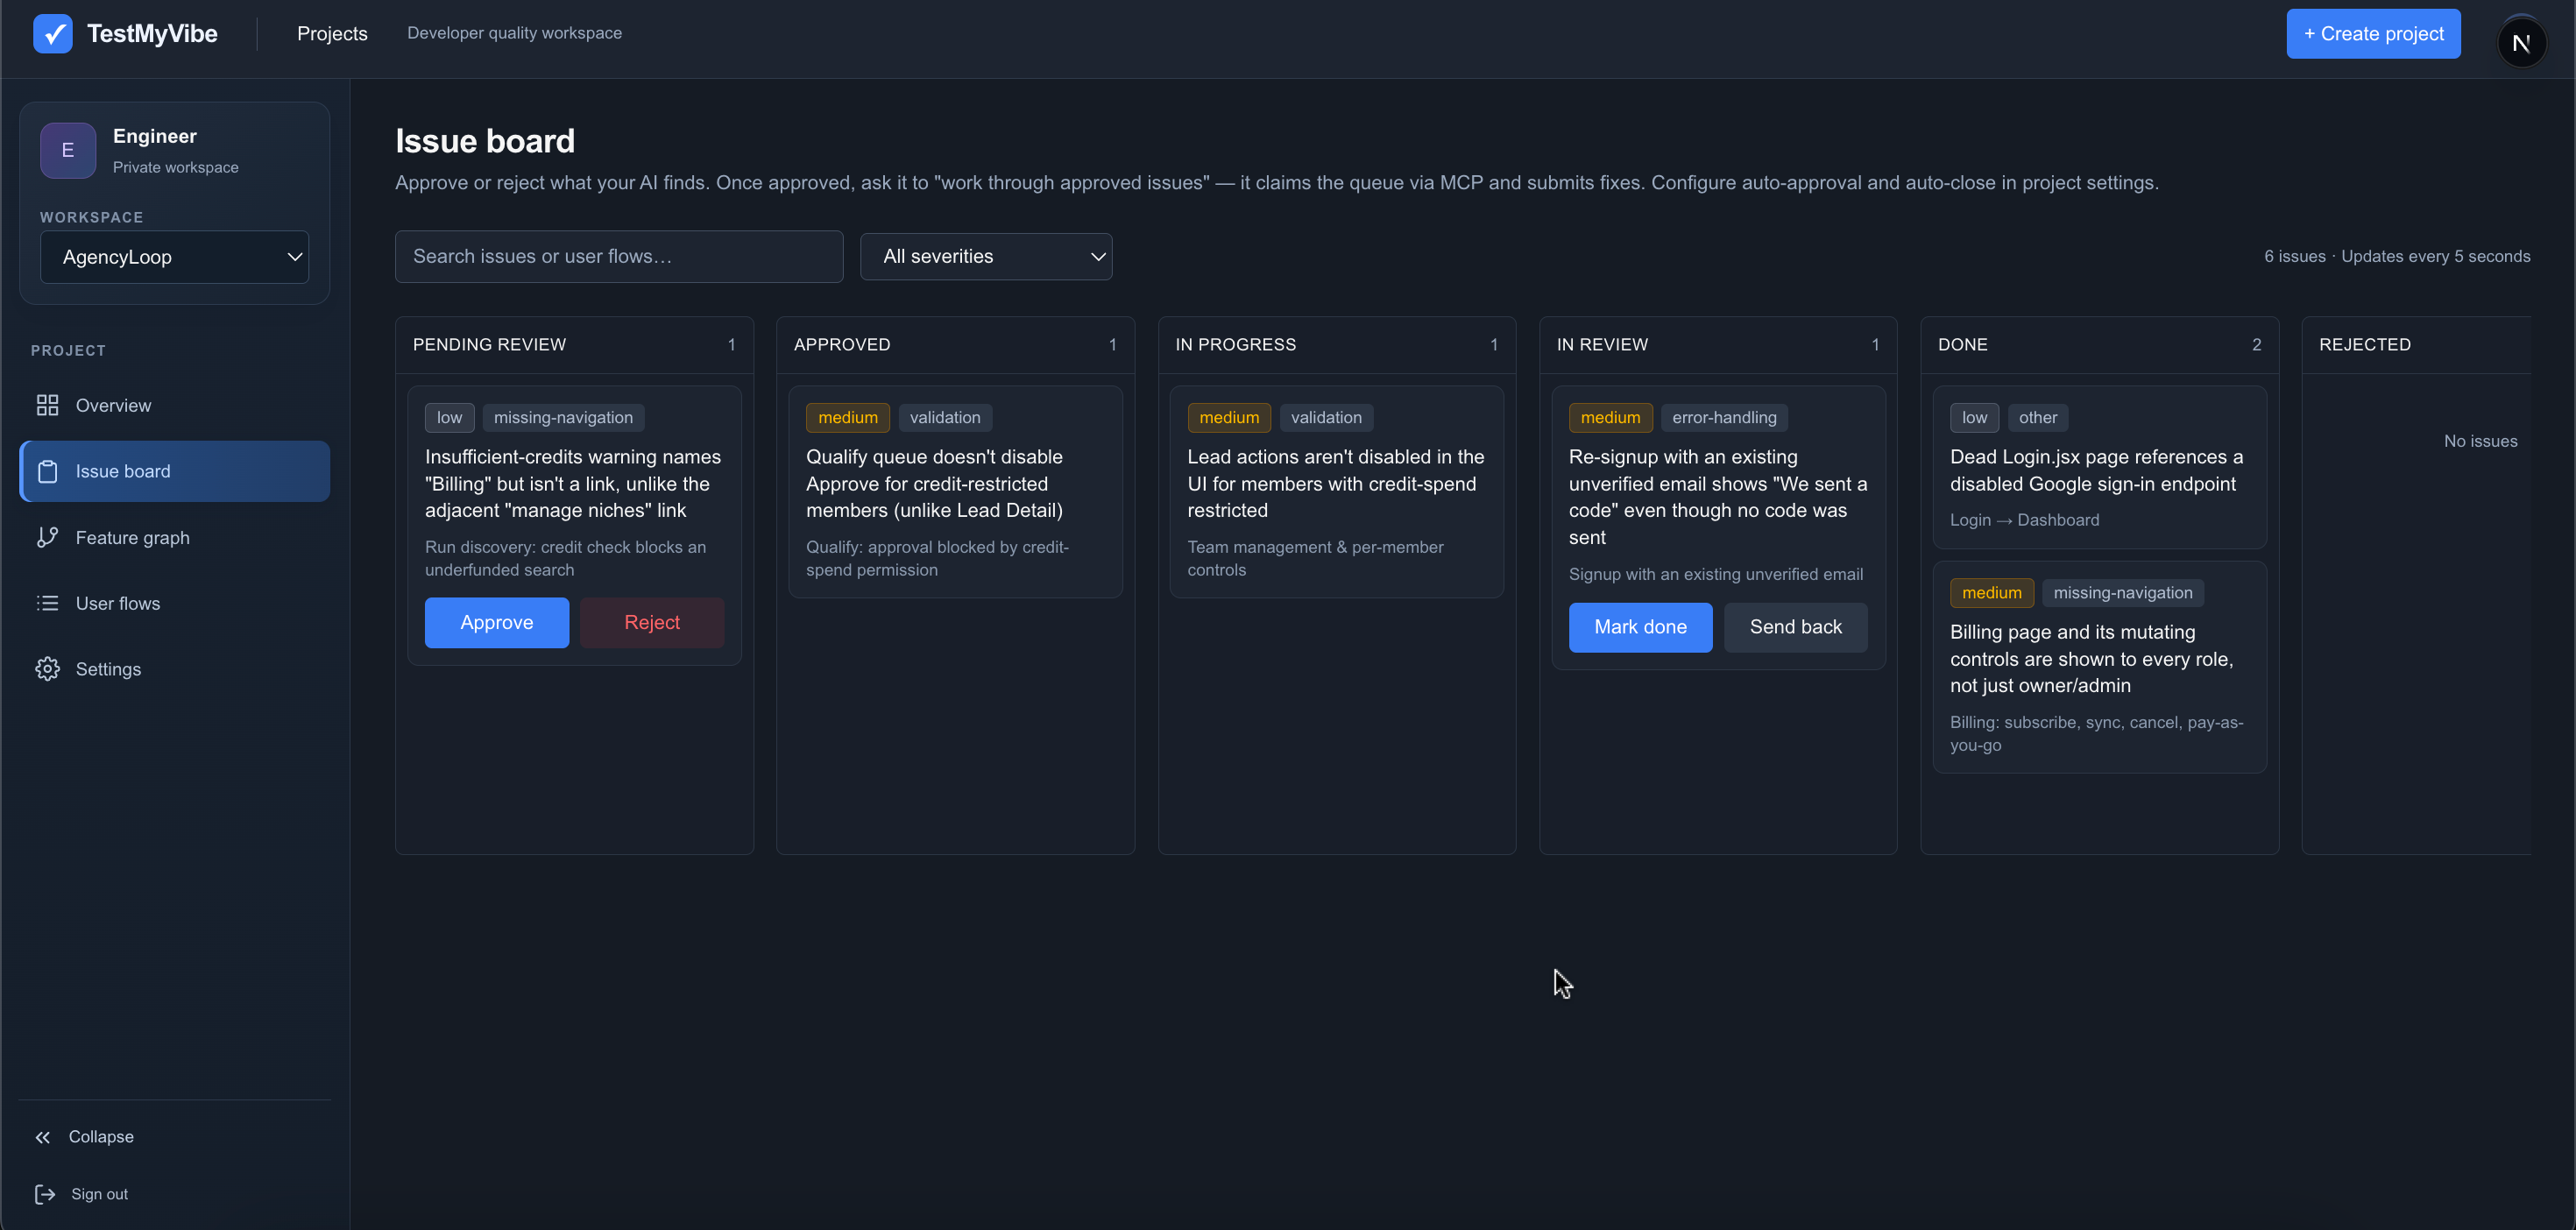Select the Issue board clipboard icon
Screen dimensions: 2576x1230
point(47,471)
